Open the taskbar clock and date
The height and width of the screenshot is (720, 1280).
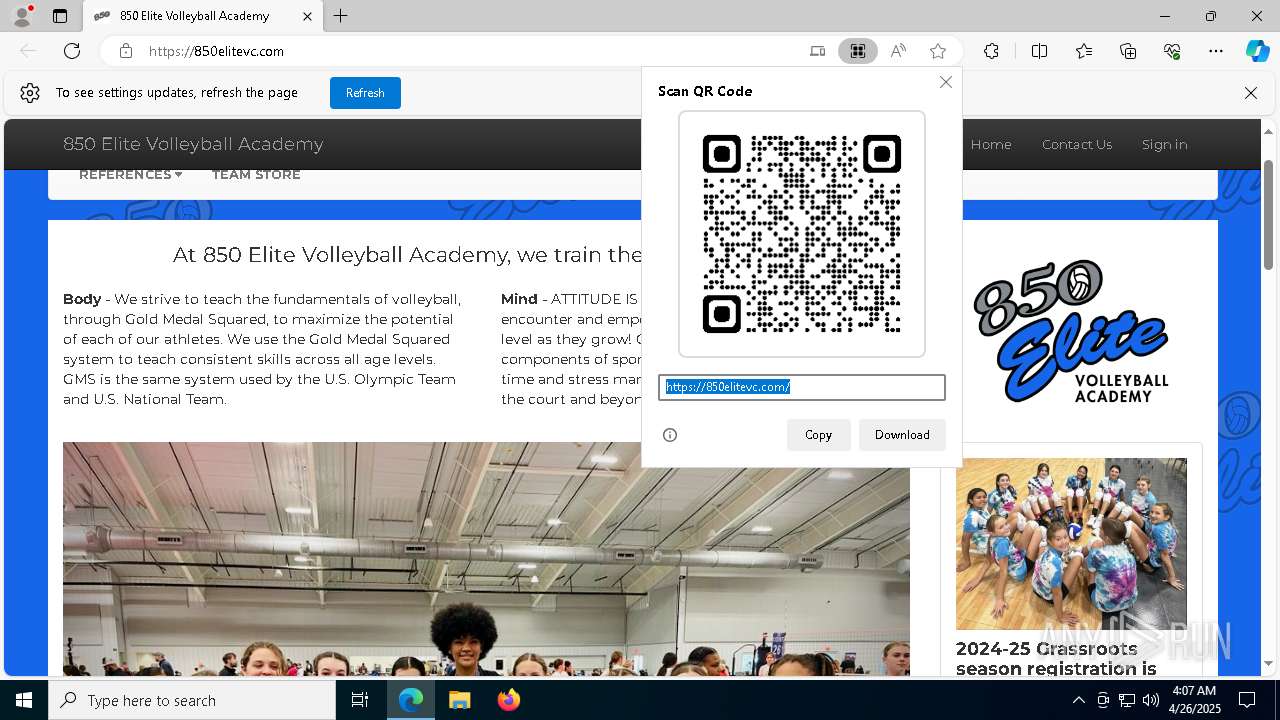coord(1194,700)
